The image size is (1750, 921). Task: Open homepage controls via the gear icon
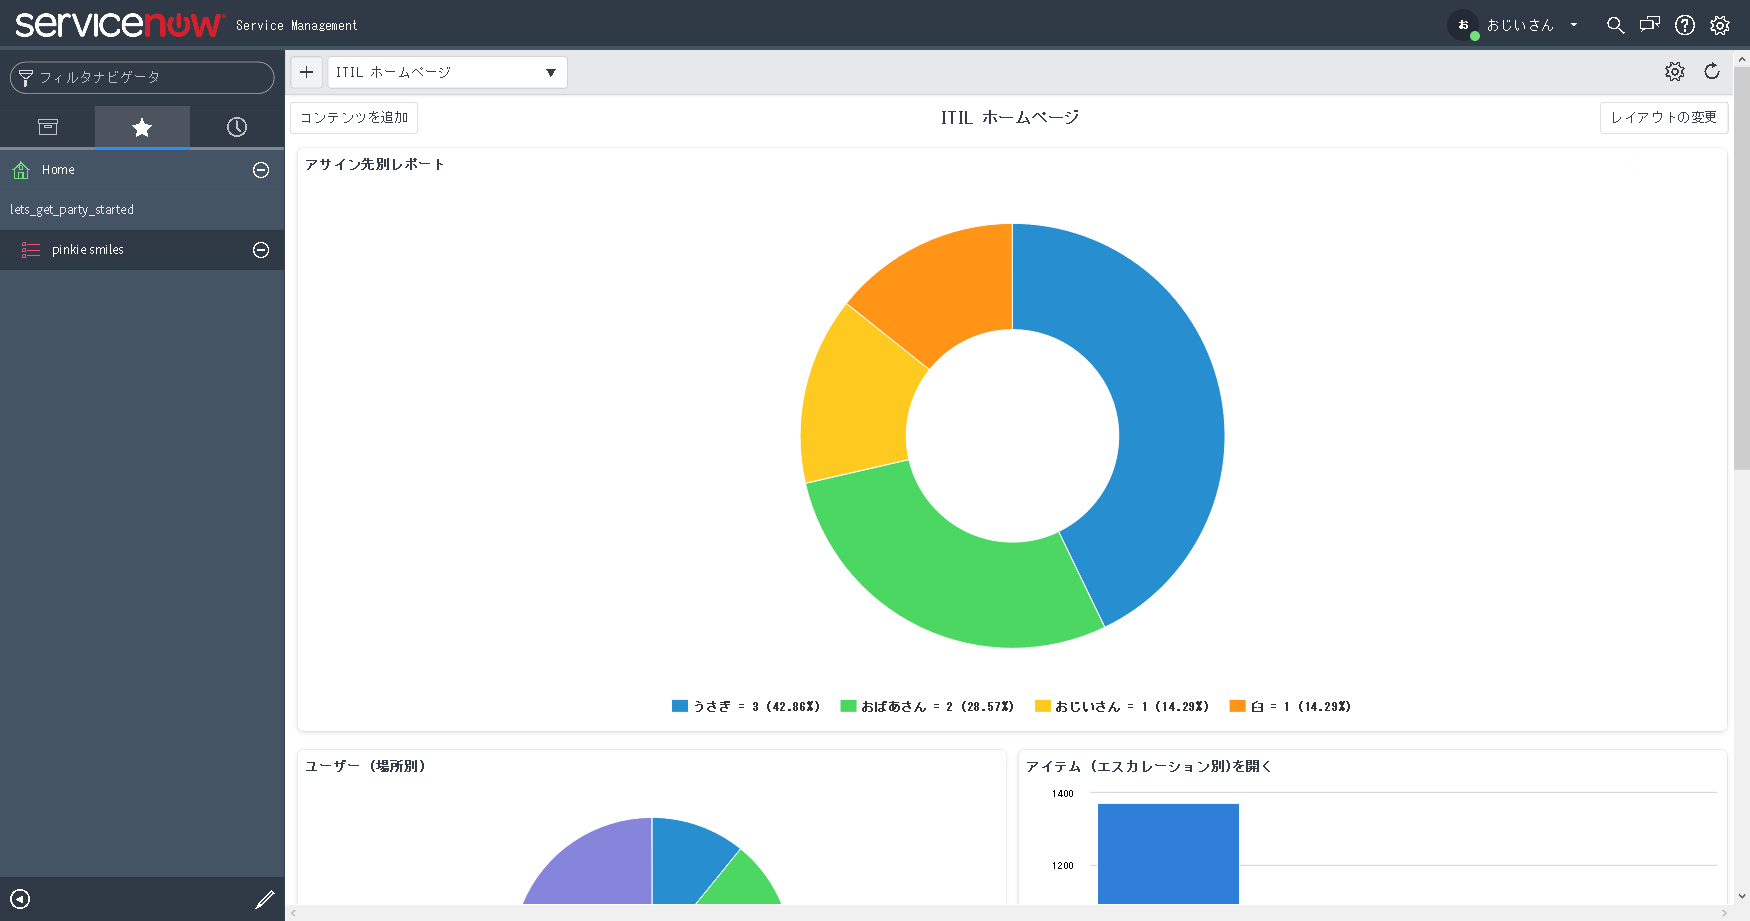point(1675,71)
